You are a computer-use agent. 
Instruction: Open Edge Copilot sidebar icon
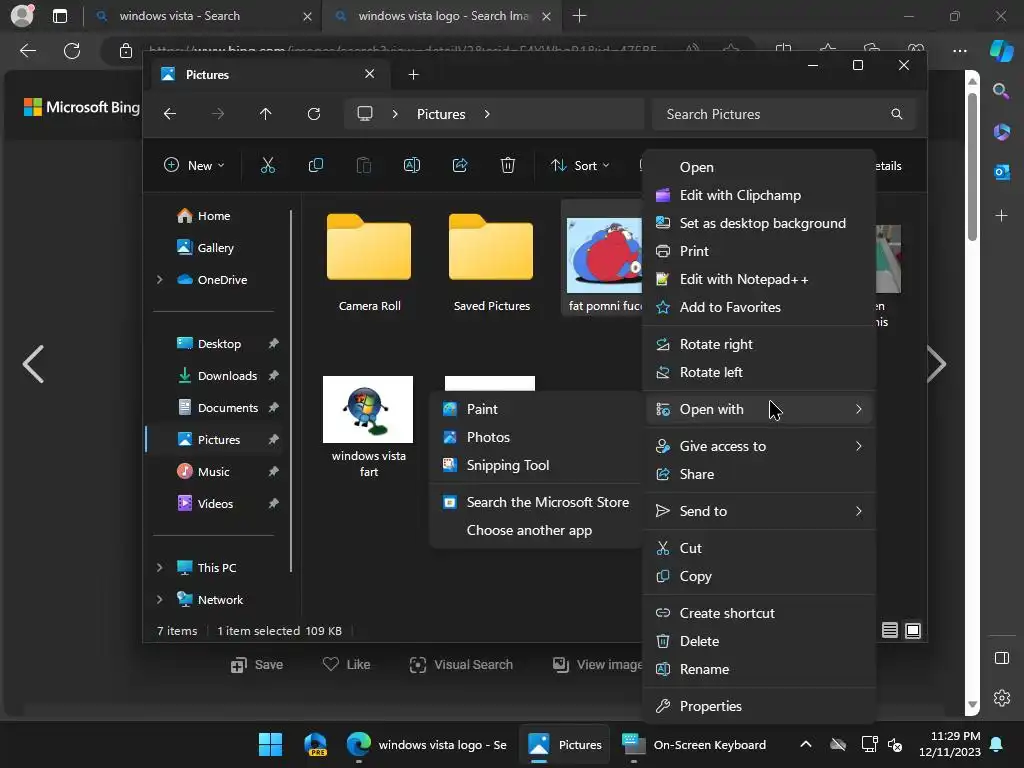pos(1001,50)
